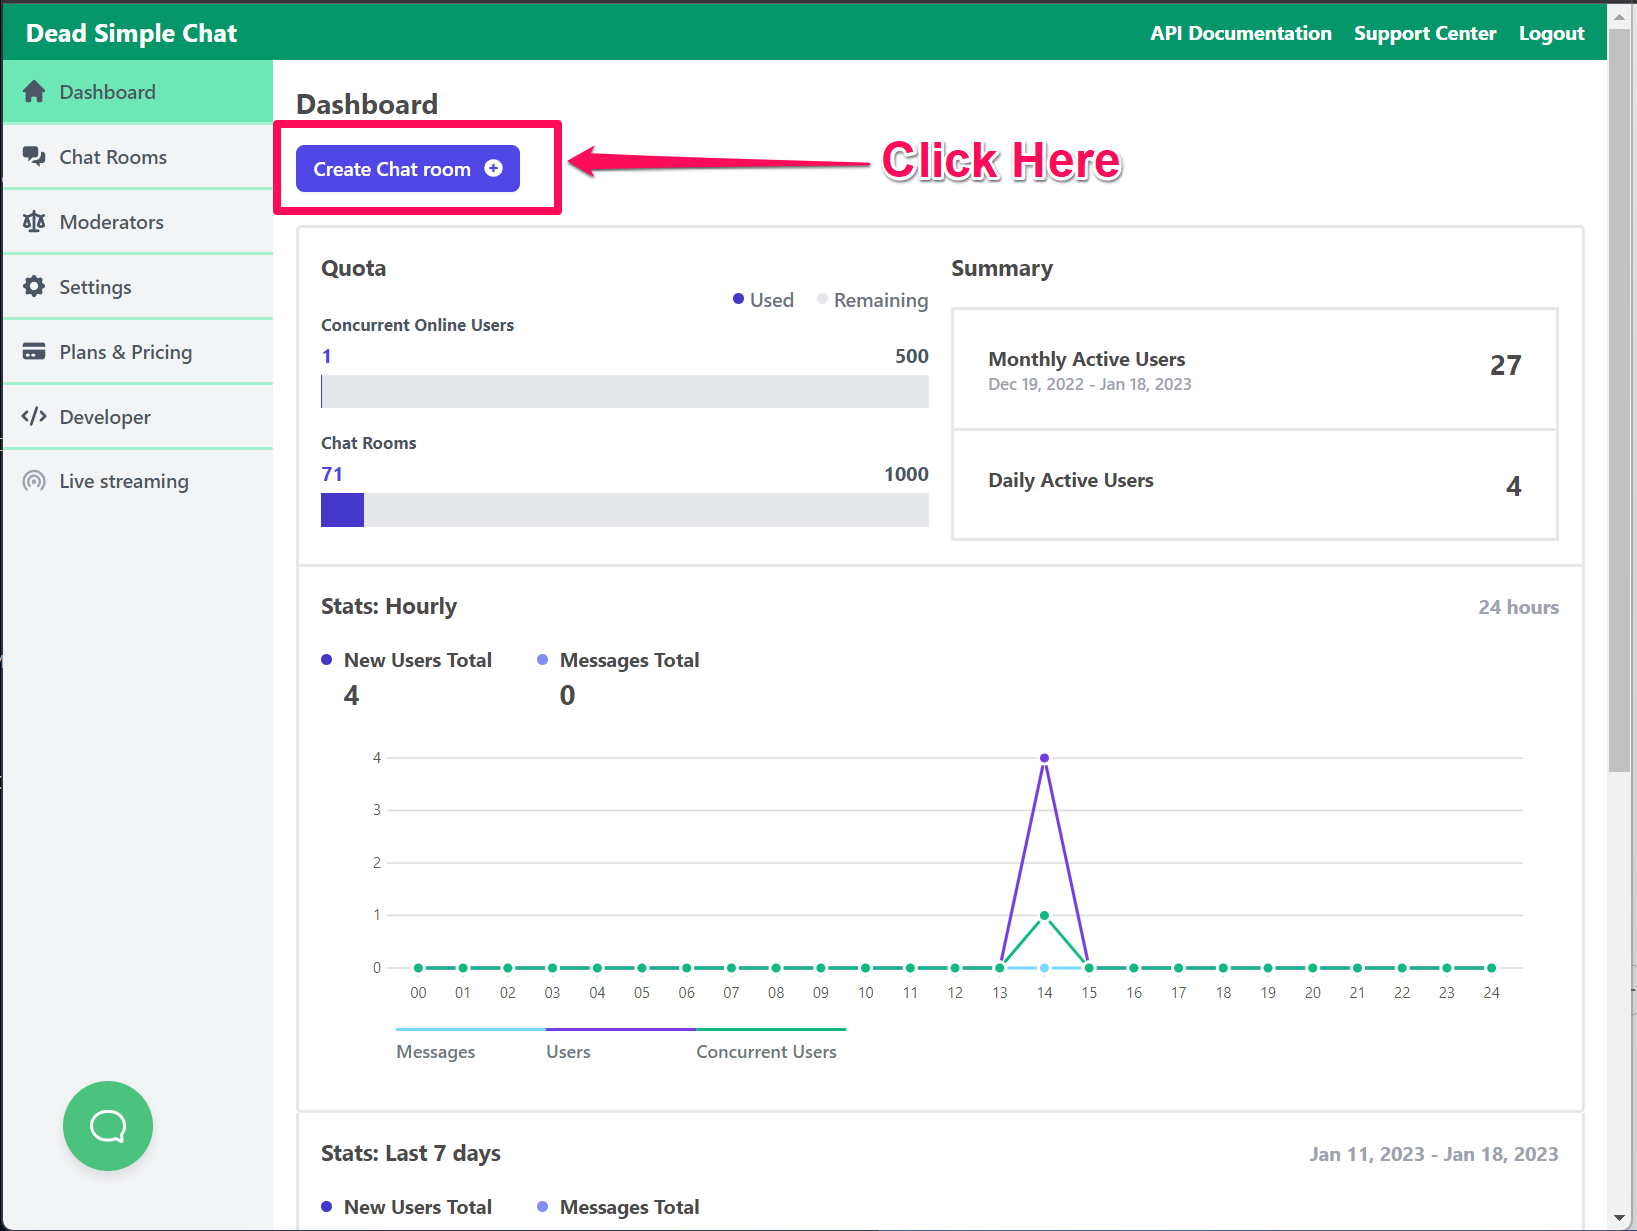Open Plans & Pricing page

pyautogui.click(x=138, y=352)
